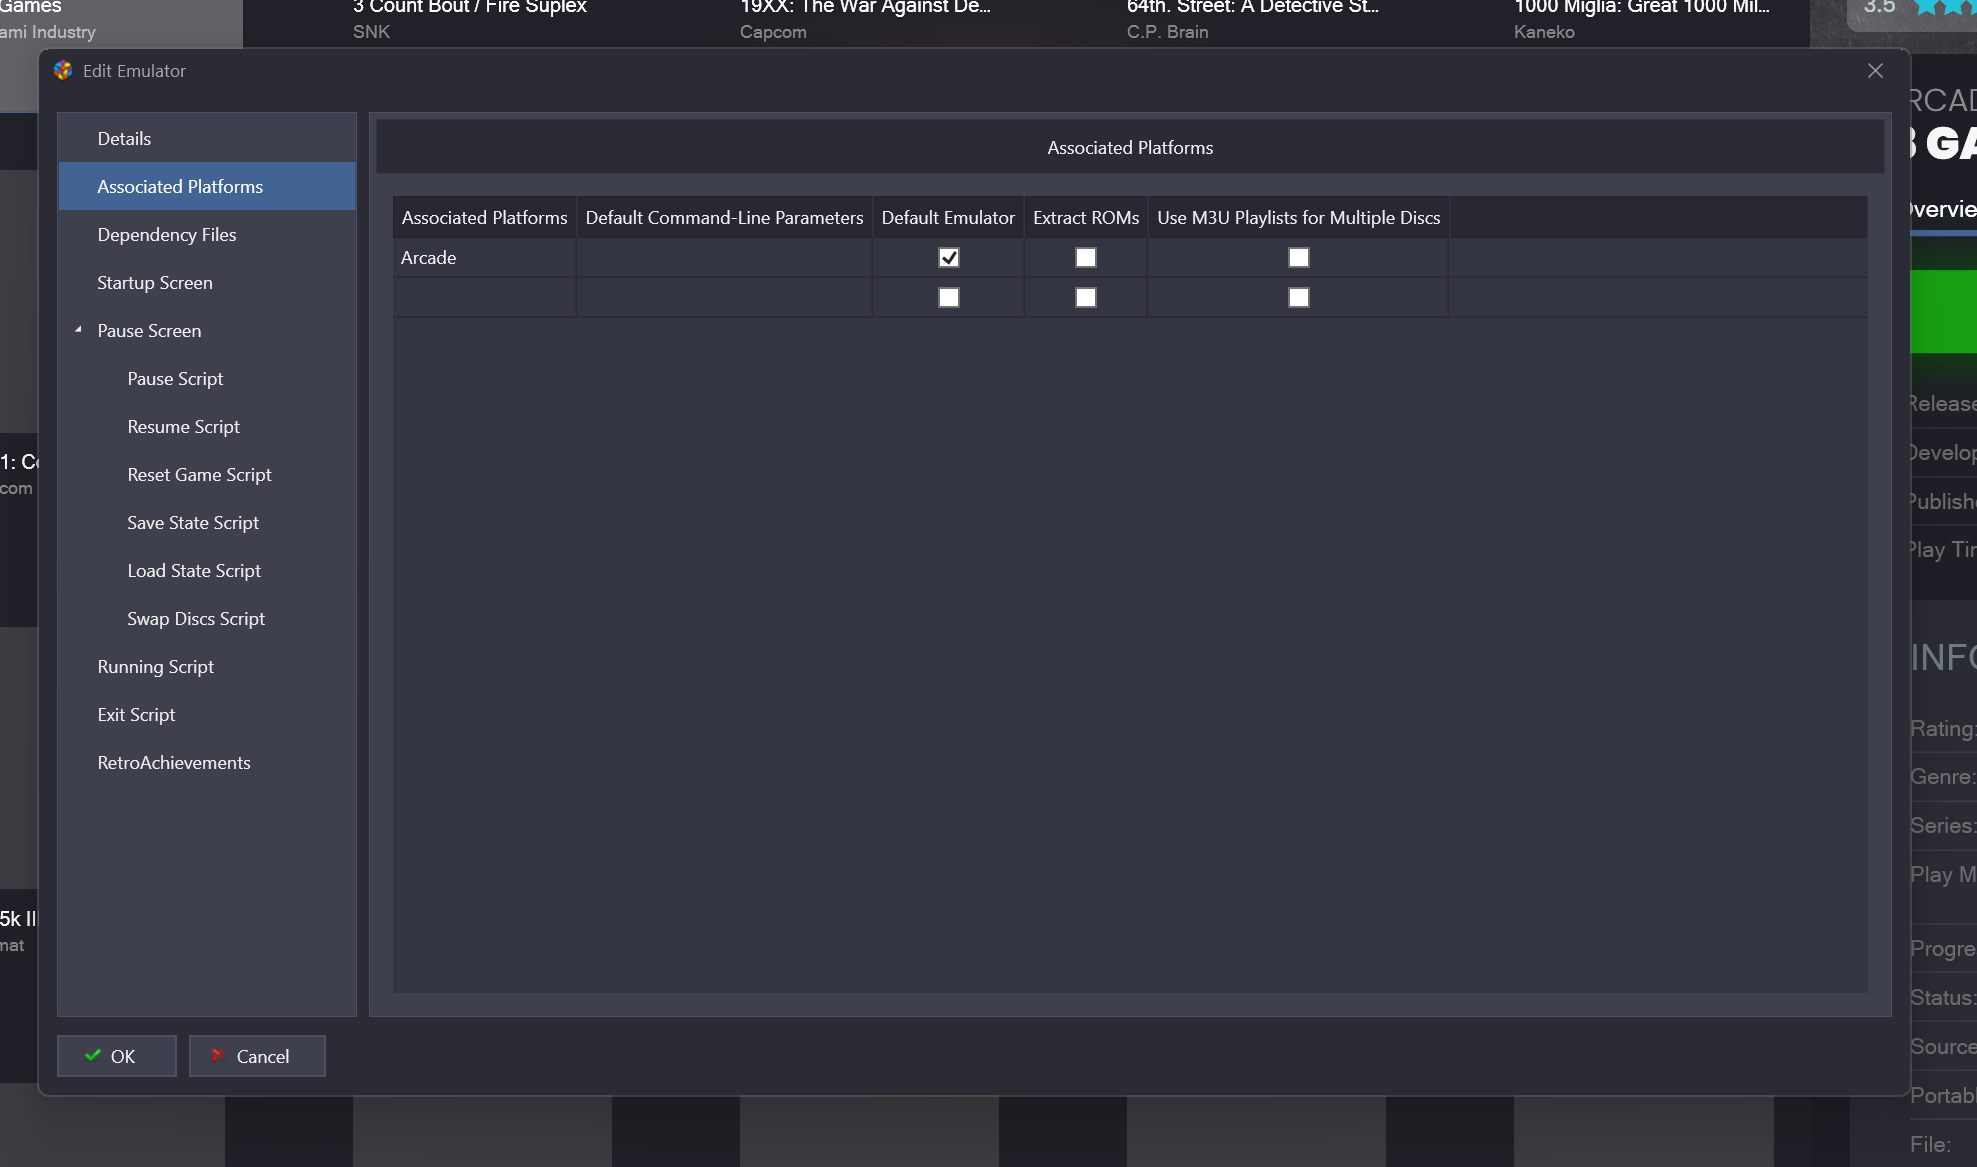This screenshot has height=1167, width=1977.
Task: Click the Extract ROMs column header
Action: (1085, 218)
